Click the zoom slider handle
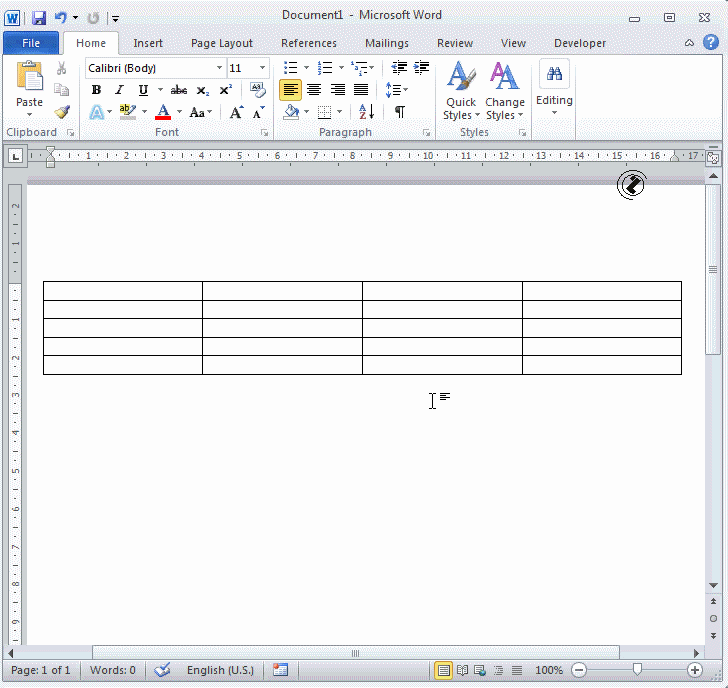The width and height of the screenshot is (728, 688). (638, 670)
